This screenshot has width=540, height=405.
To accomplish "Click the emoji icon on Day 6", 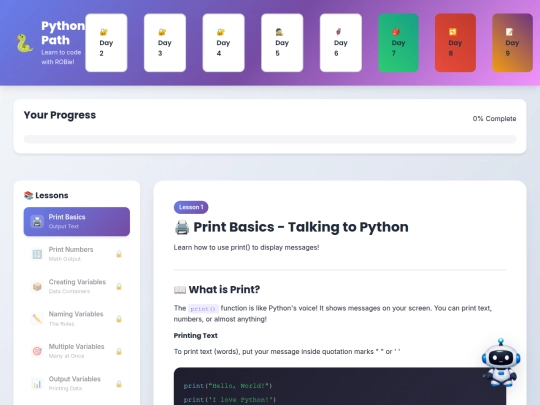I will (338, 32).
